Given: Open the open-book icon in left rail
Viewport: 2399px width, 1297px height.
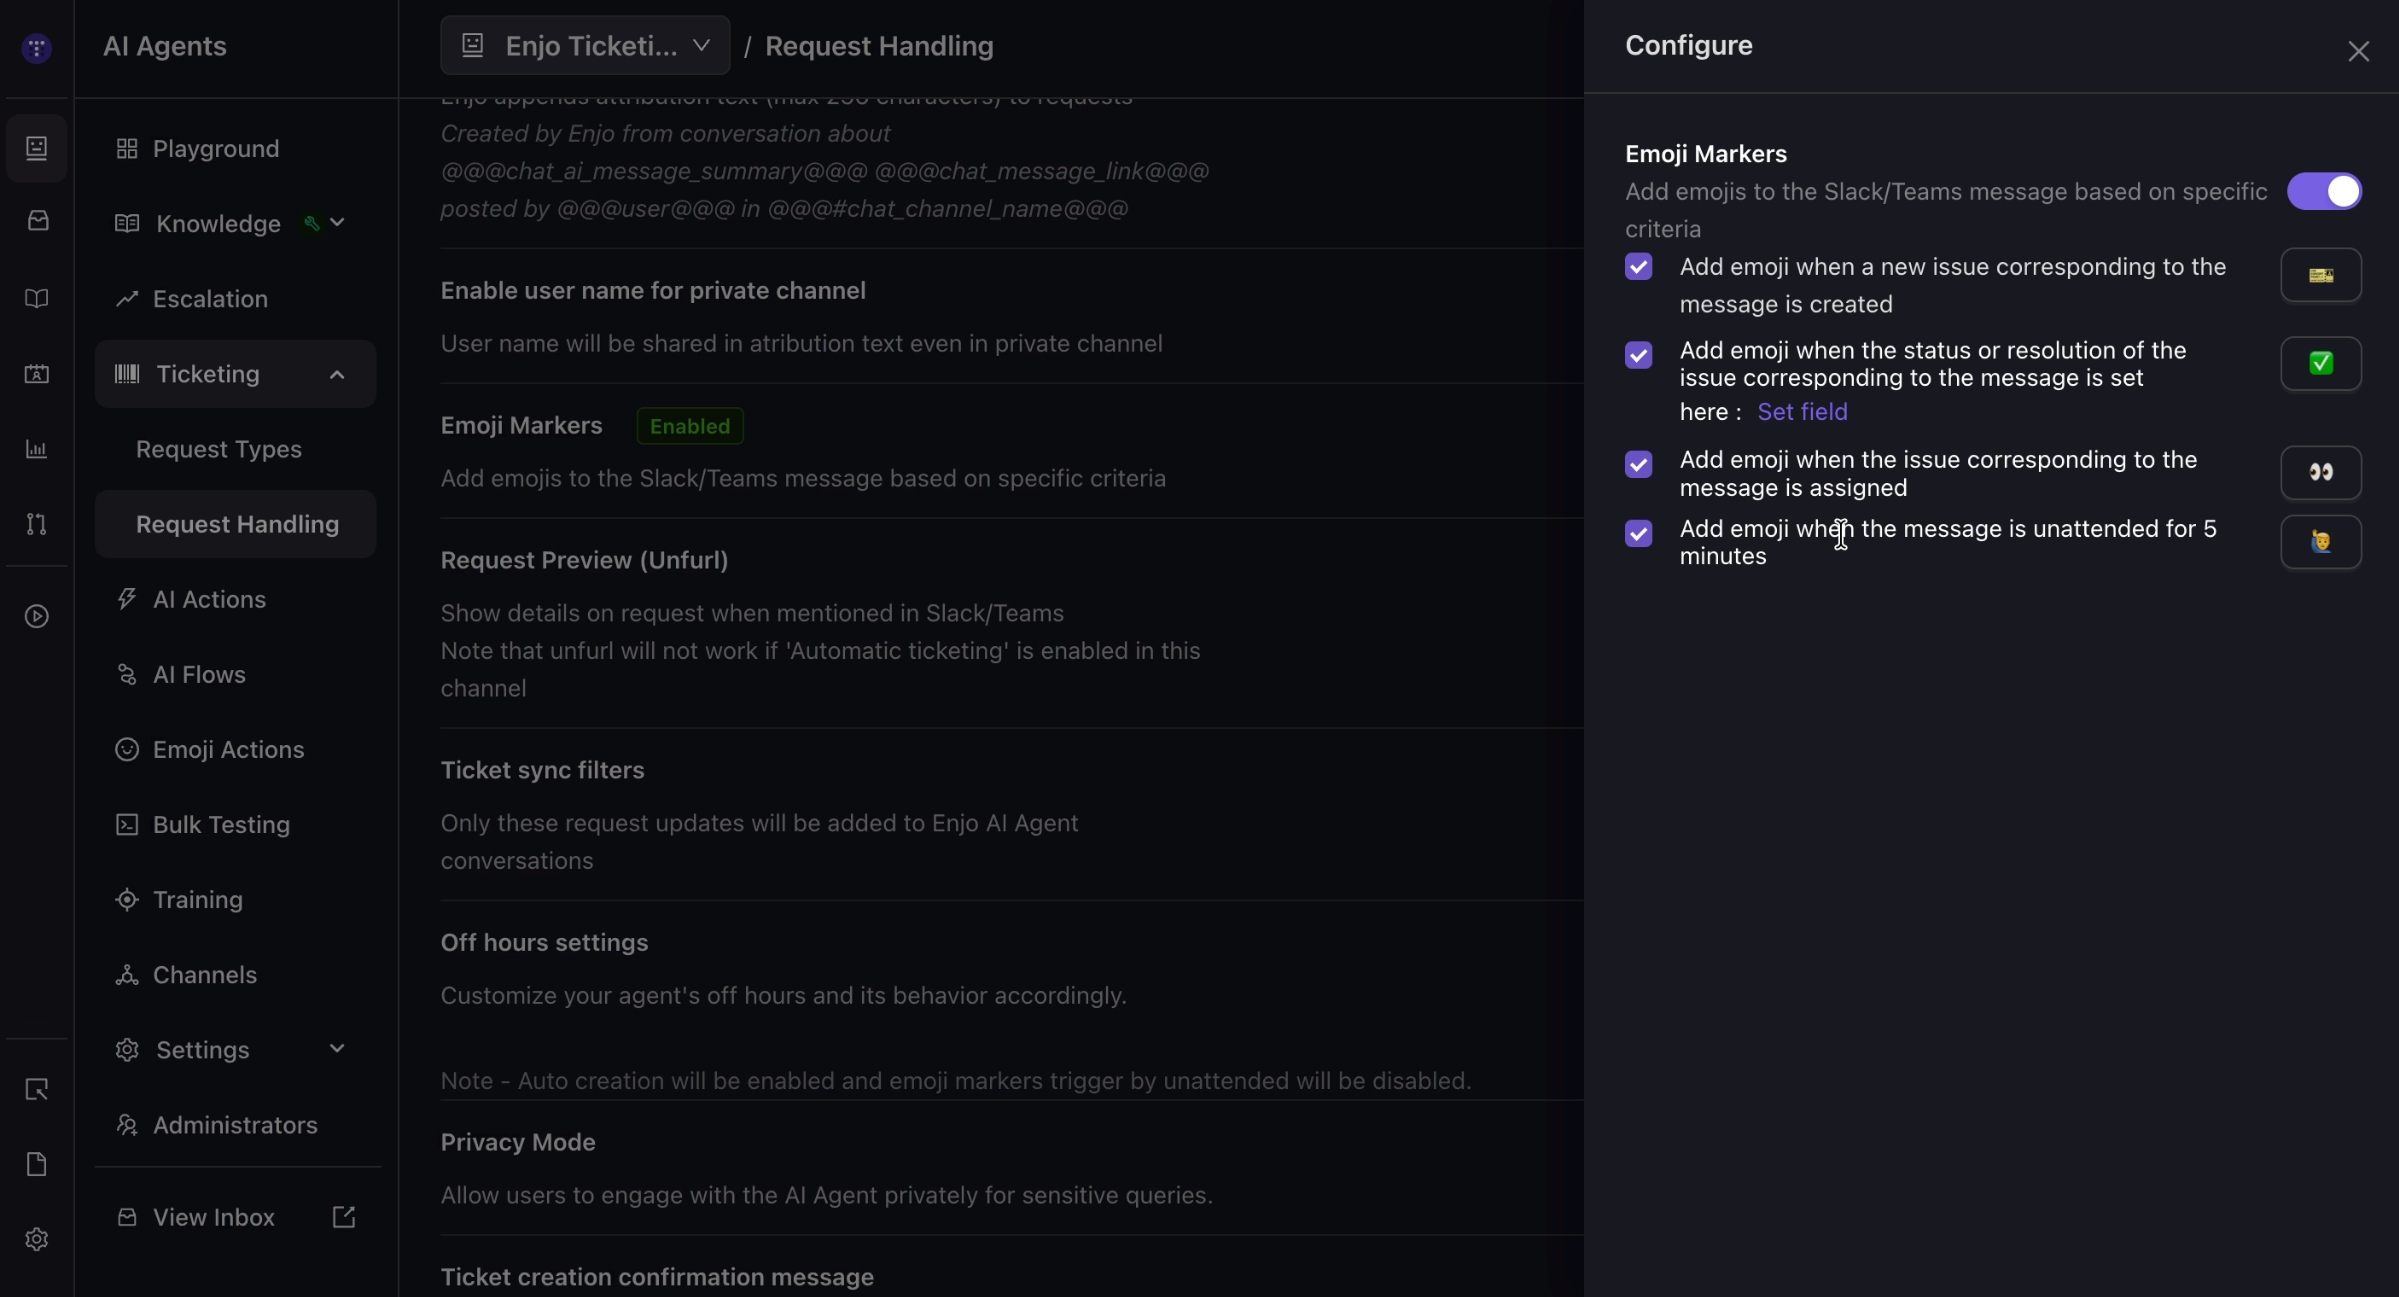Looking at the screenshot, I should (37, 298).
